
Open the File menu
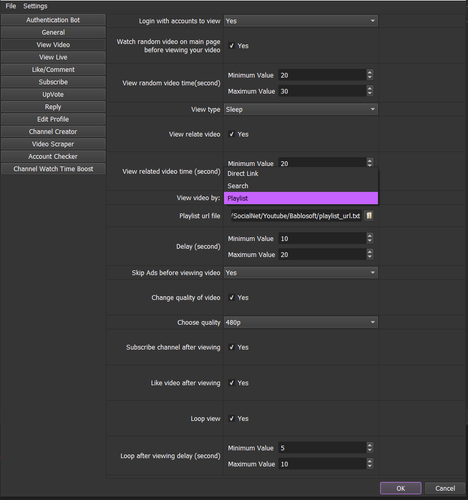[x=11, y=6]
